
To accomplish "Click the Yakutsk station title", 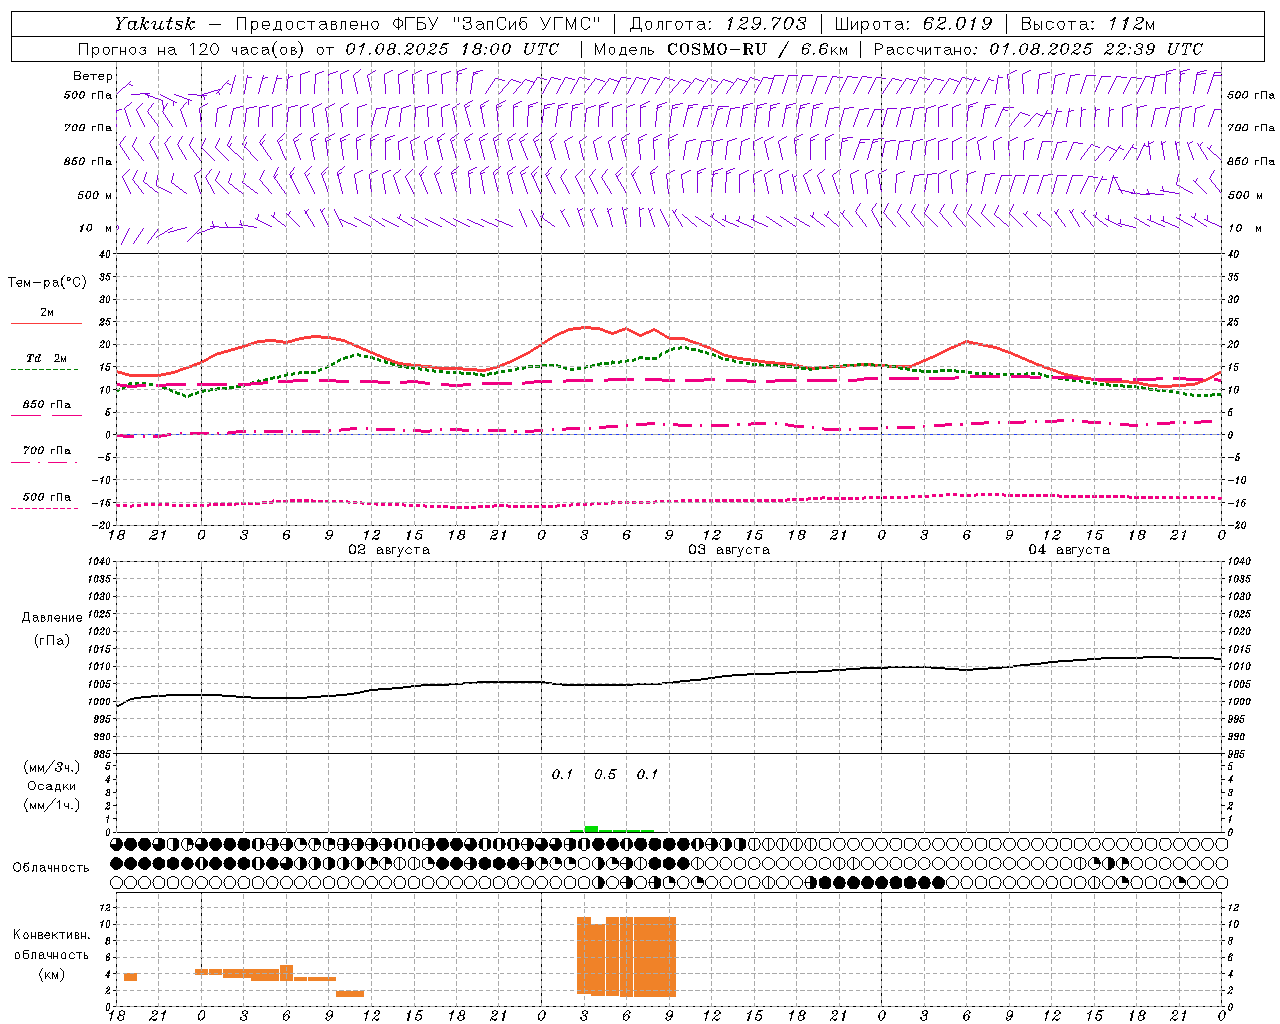I will point(153,24).
